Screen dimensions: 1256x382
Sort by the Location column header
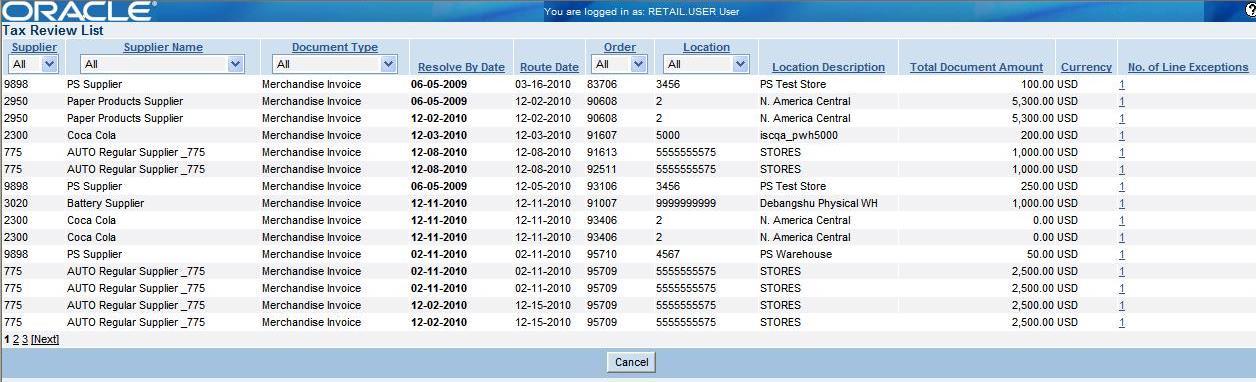(x=706, y=47)
